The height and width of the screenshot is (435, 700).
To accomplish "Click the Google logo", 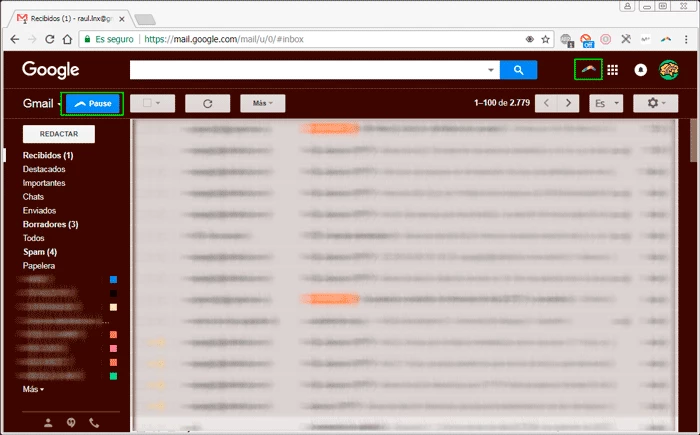I will (x=50, y=70).
